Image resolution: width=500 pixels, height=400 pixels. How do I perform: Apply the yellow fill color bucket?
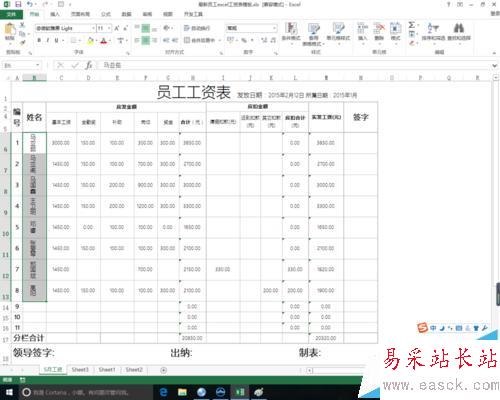coord(90,40)
